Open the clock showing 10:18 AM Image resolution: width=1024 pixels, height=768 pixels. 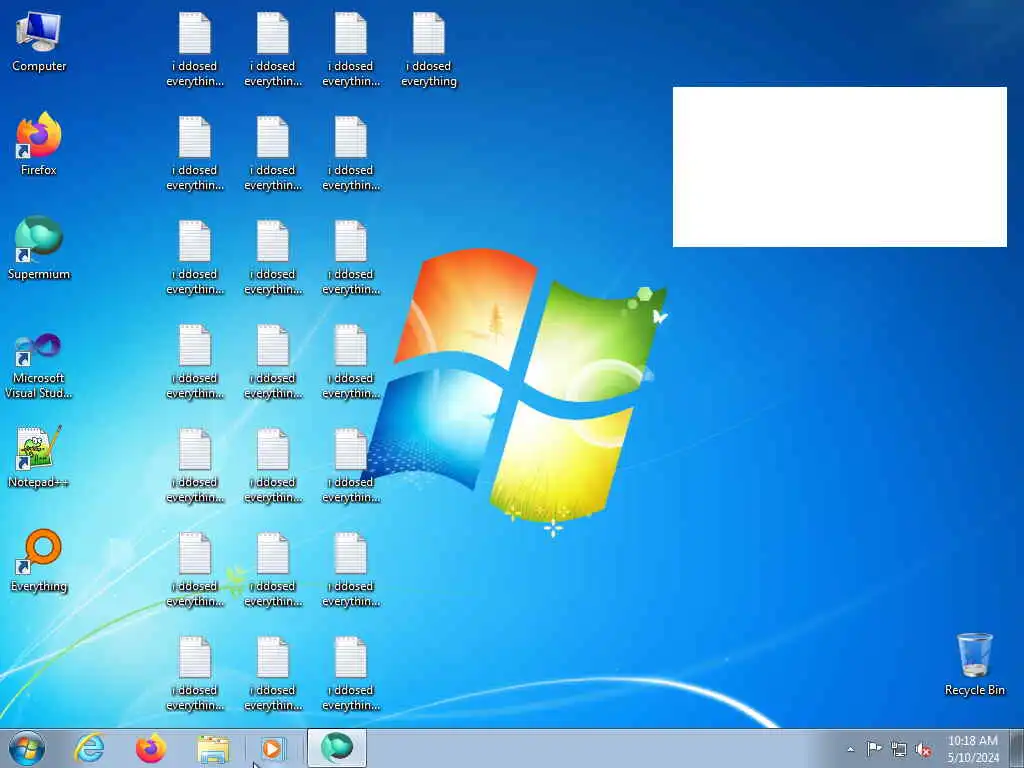pyautogui.click(x=973, y=748)
